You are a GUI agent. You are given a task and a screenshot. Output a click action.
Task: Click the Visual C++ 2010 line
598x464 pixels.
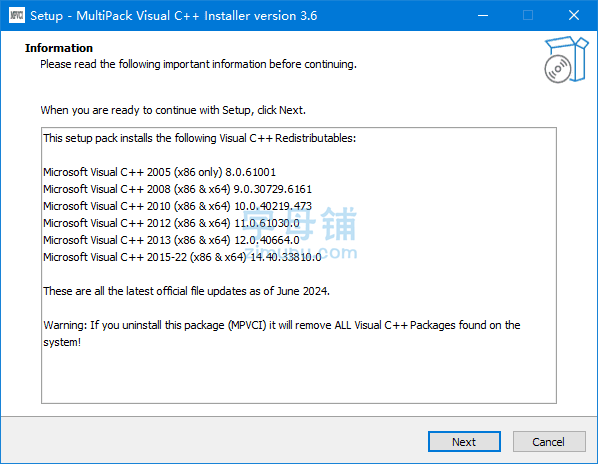tap(177, 206)
